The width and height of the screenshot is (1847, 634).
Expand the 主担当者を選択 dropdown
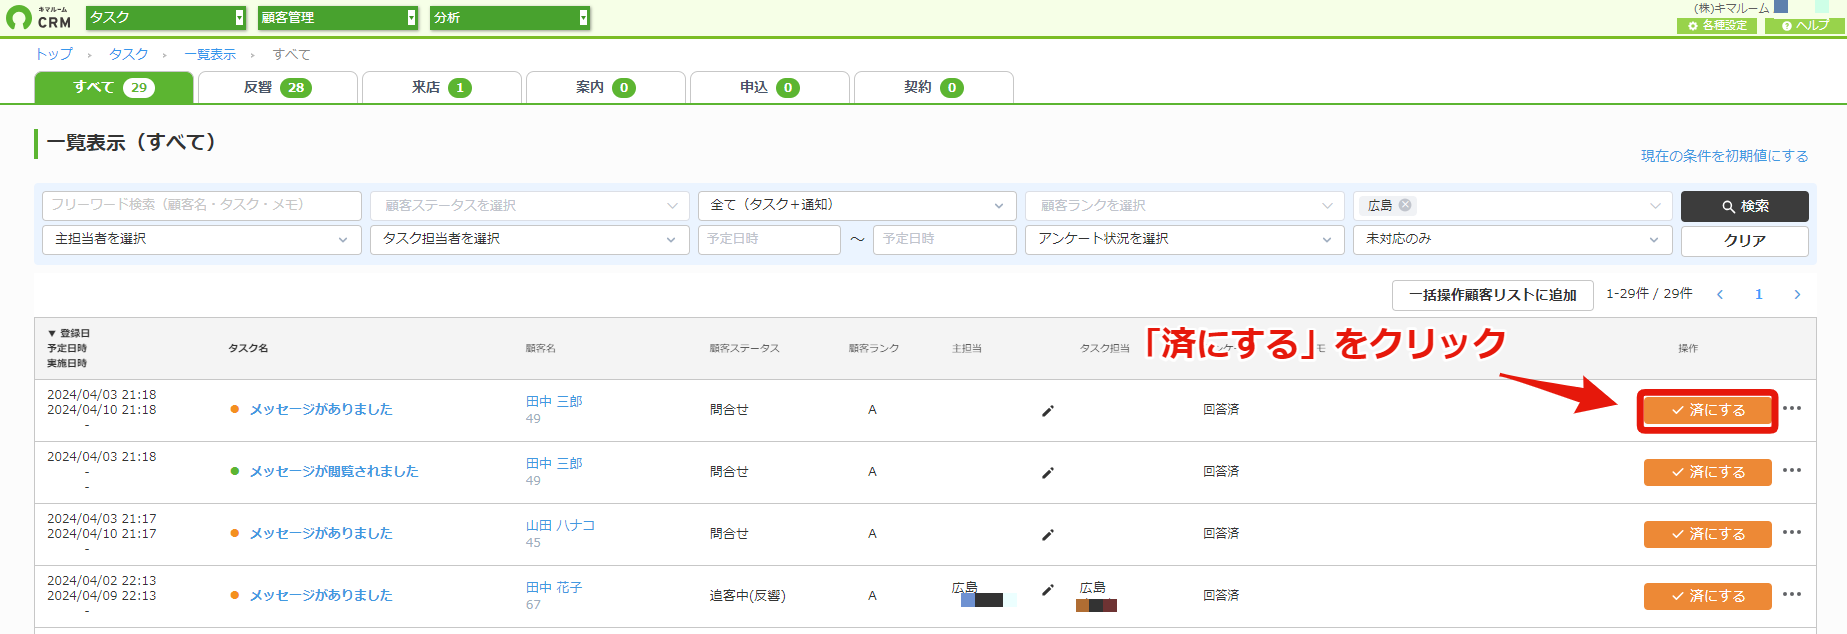click(202, 240)
